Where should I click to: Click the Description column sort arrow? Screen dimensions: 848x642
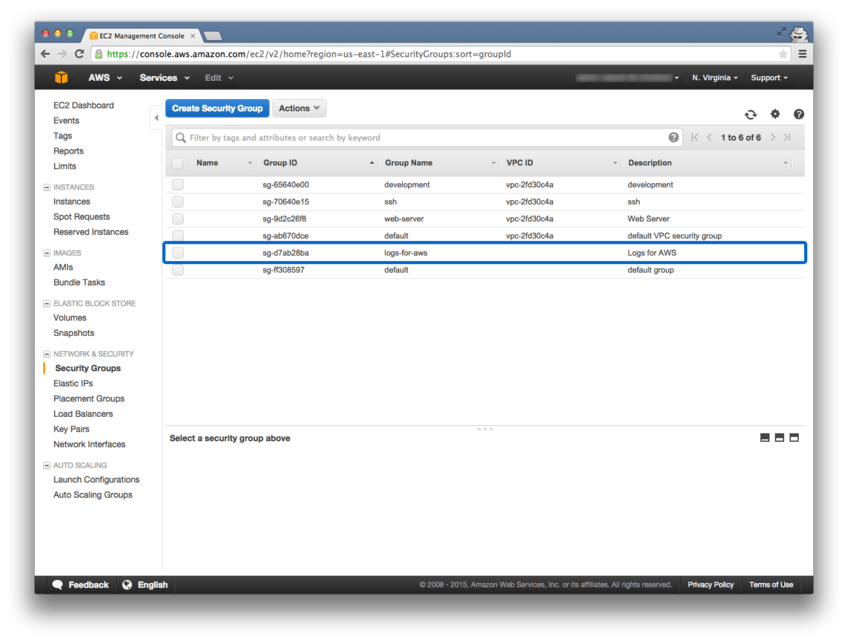[785, 163]
